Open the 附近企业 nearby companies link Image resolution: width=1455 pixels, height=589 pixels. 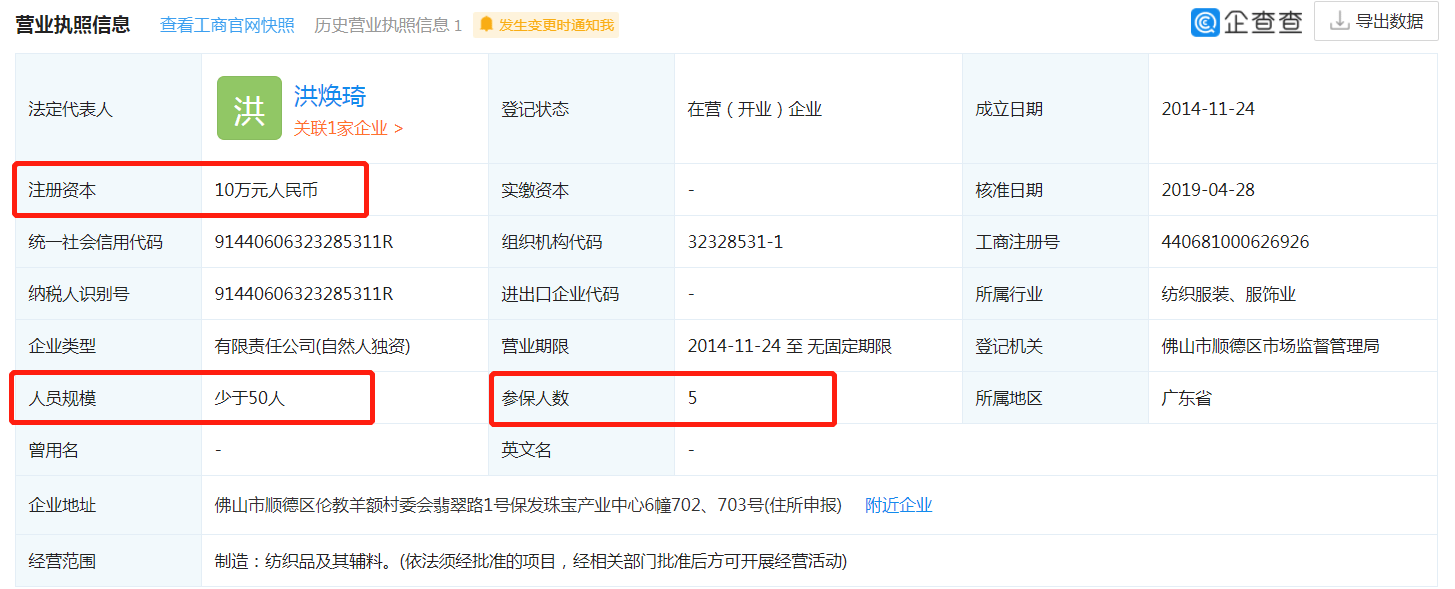(x=898, y=505)
